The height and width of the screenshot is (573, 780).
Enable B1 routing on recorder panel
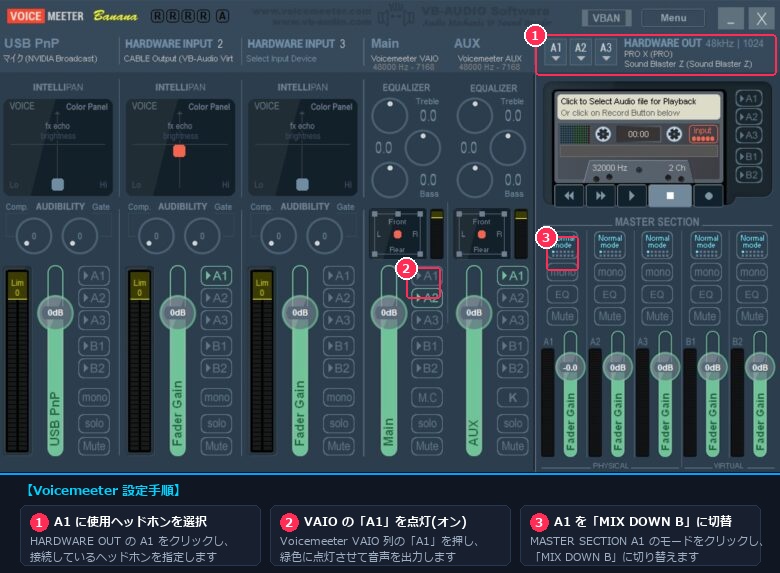(x=748, y=157)
